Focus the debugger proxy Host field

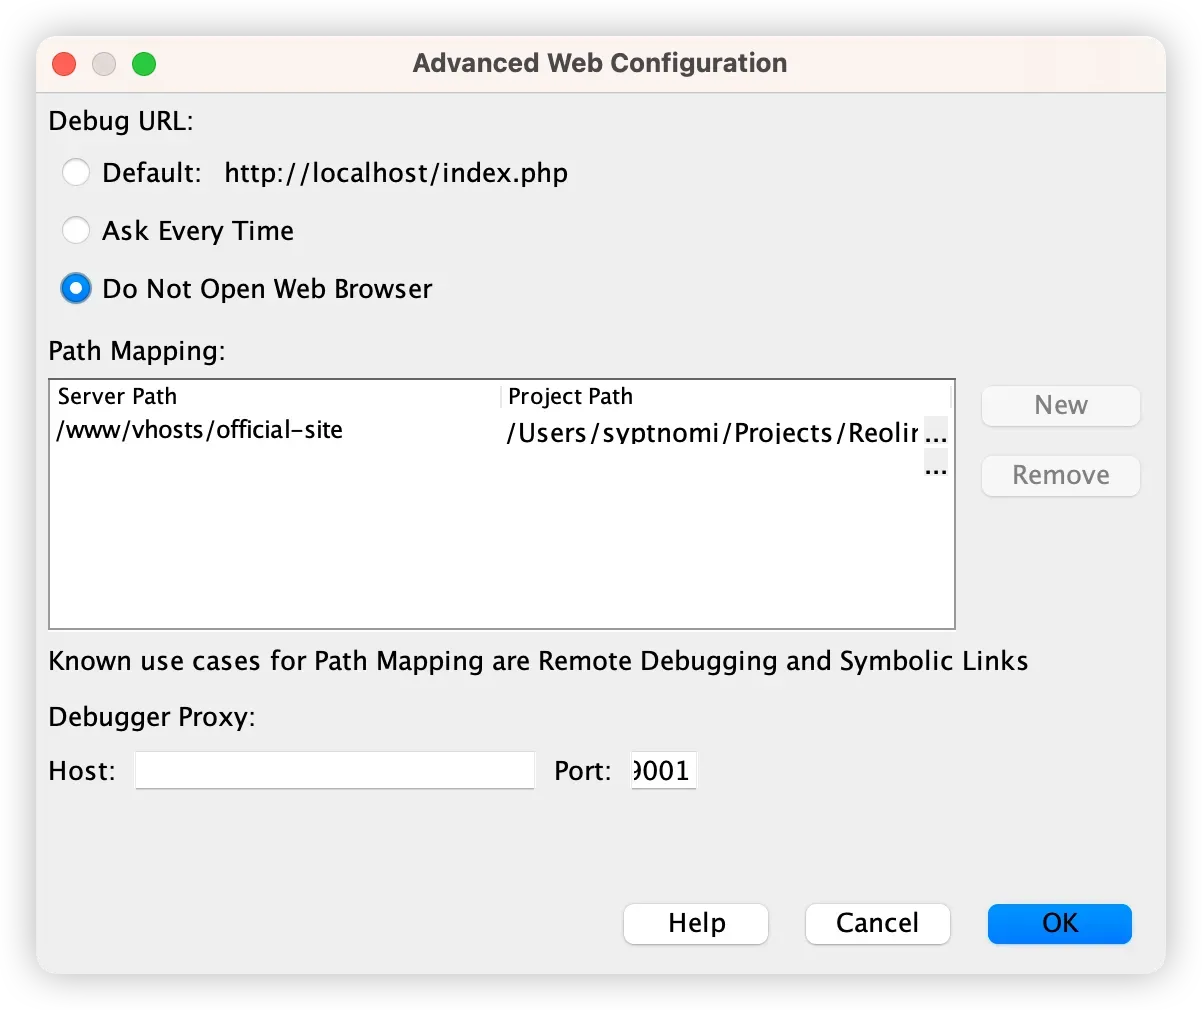tap(335, 771)
